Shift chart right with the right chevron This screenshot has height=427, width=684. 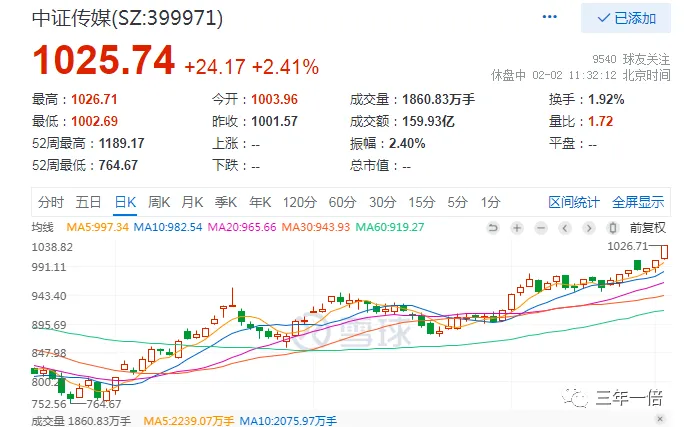[x=589, y=228]
